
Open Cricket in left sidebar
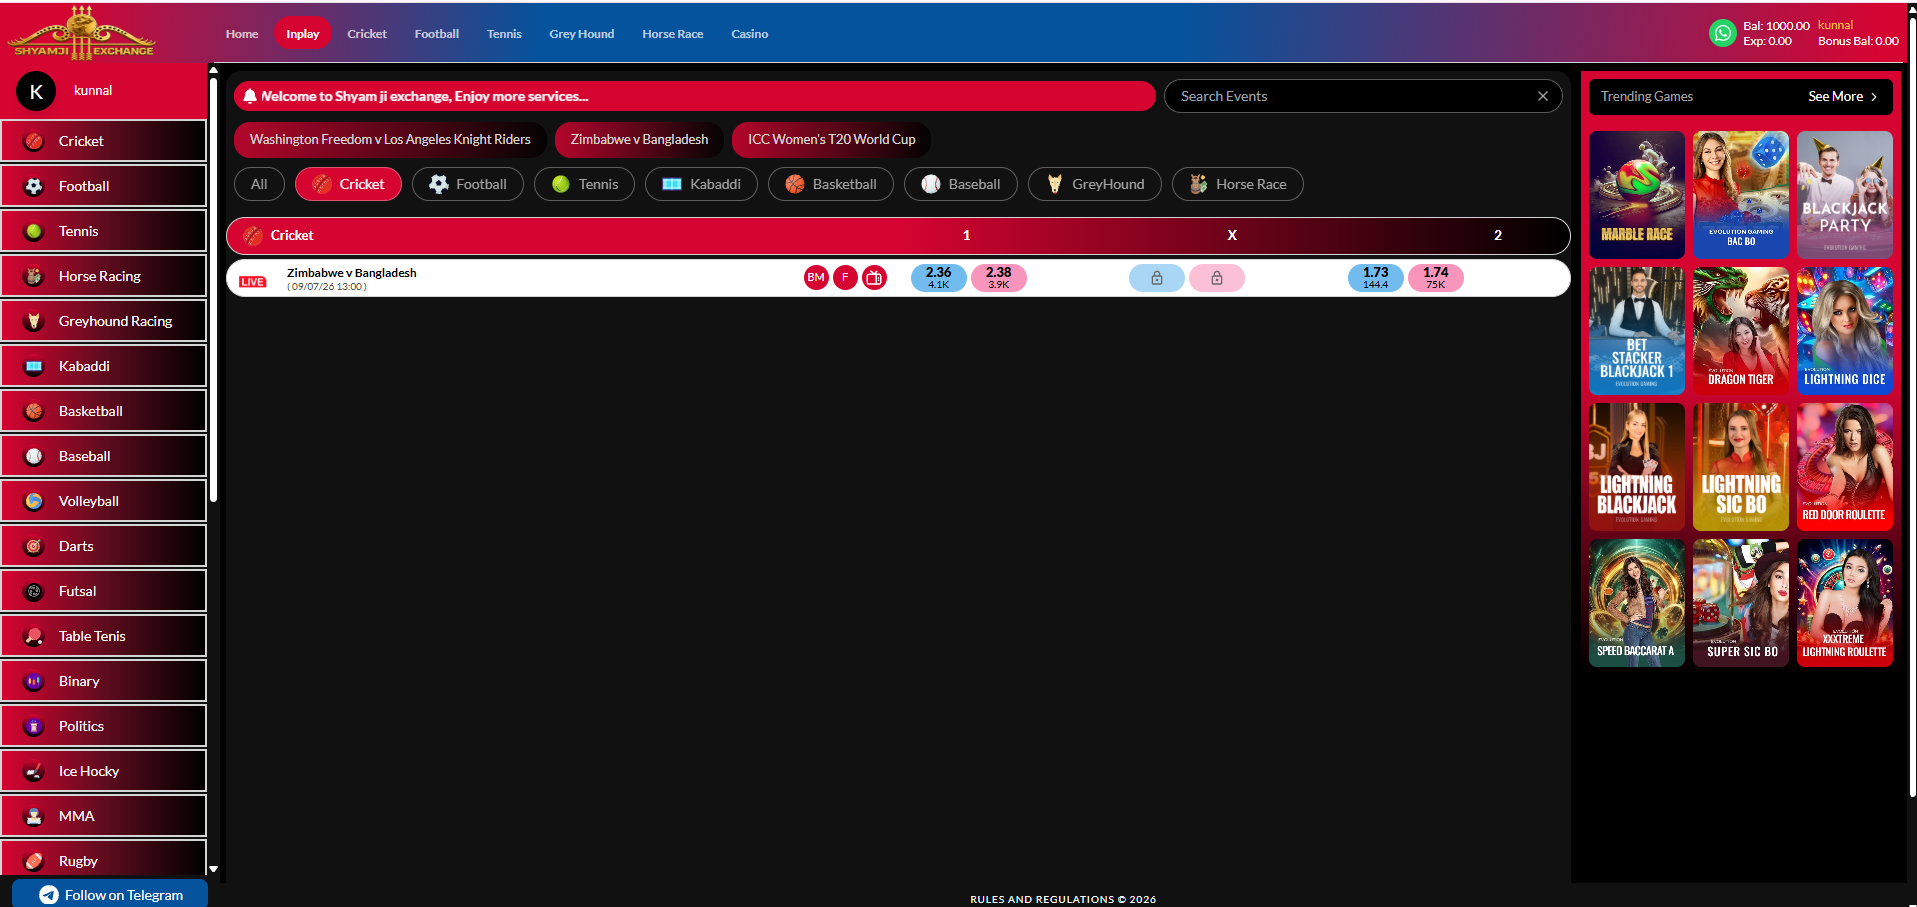tap(104, 141)
